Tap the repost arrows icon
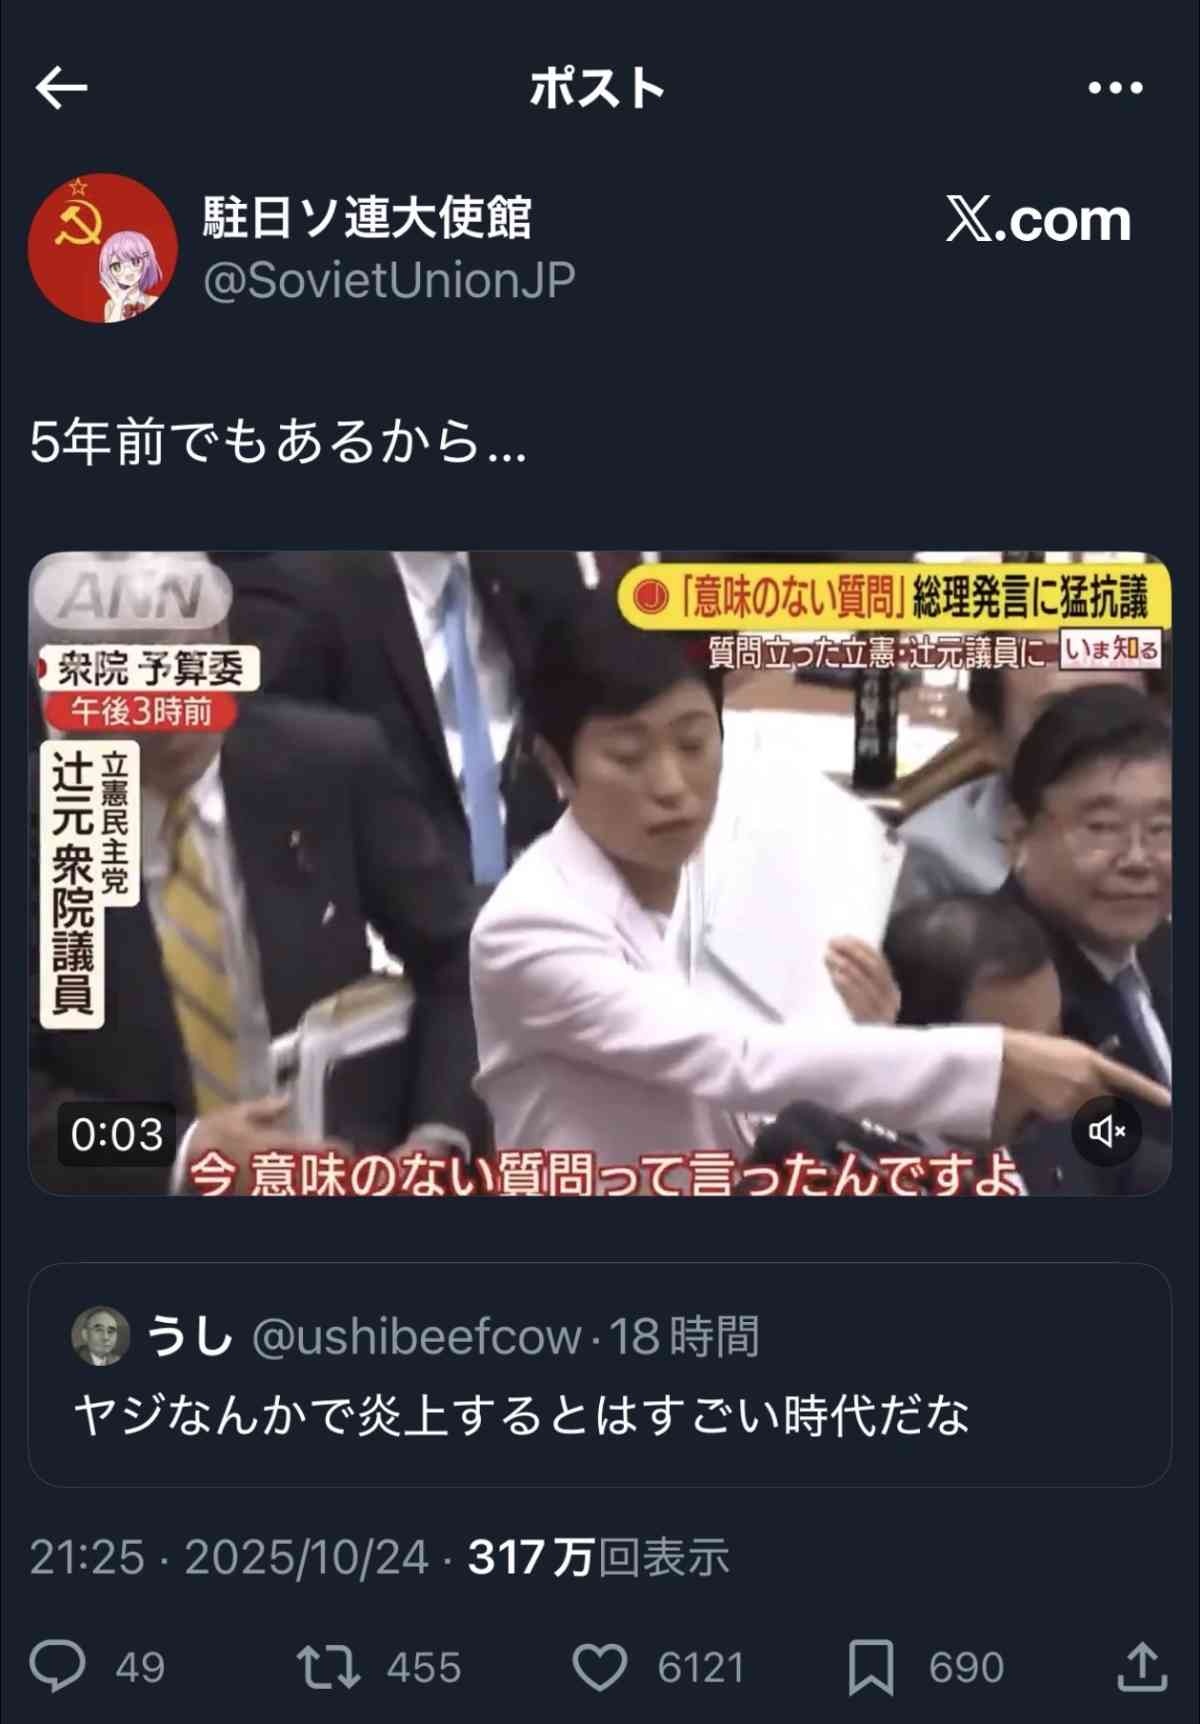The image size is (1200, 1724). coord(328,1667)
